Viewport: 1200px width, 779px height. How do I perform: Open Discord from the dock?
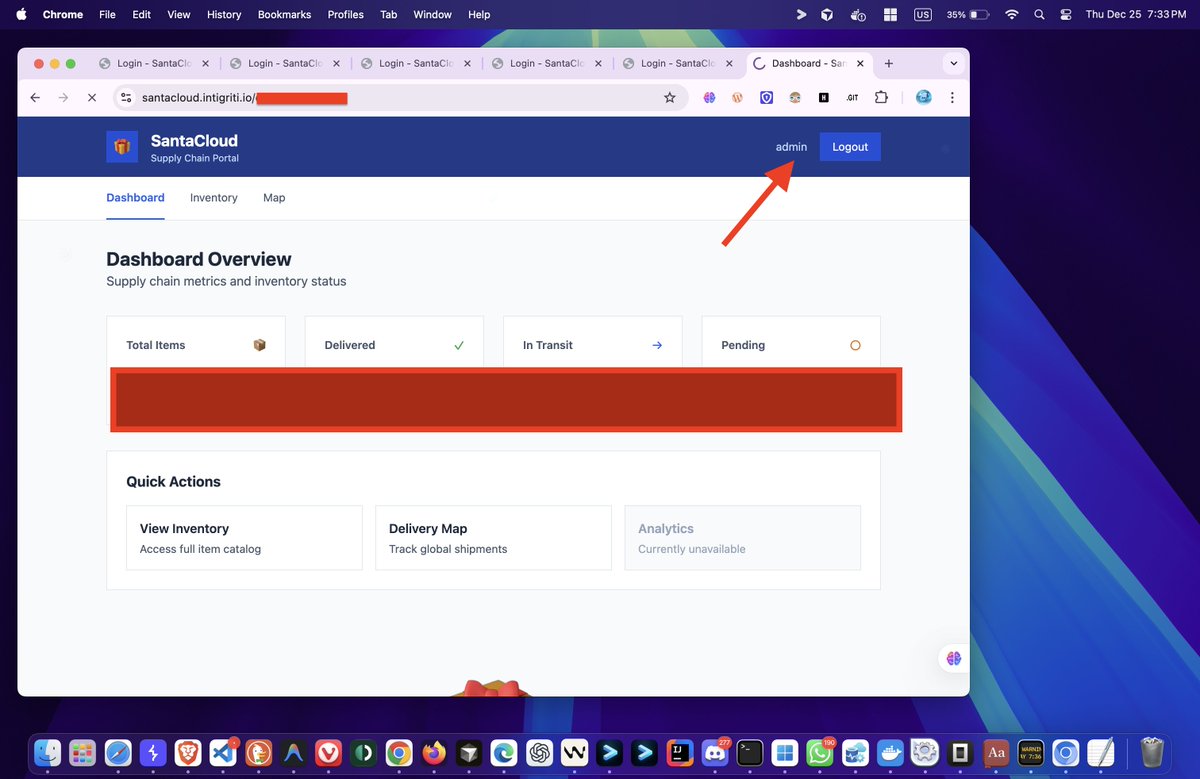coord(715,752)
